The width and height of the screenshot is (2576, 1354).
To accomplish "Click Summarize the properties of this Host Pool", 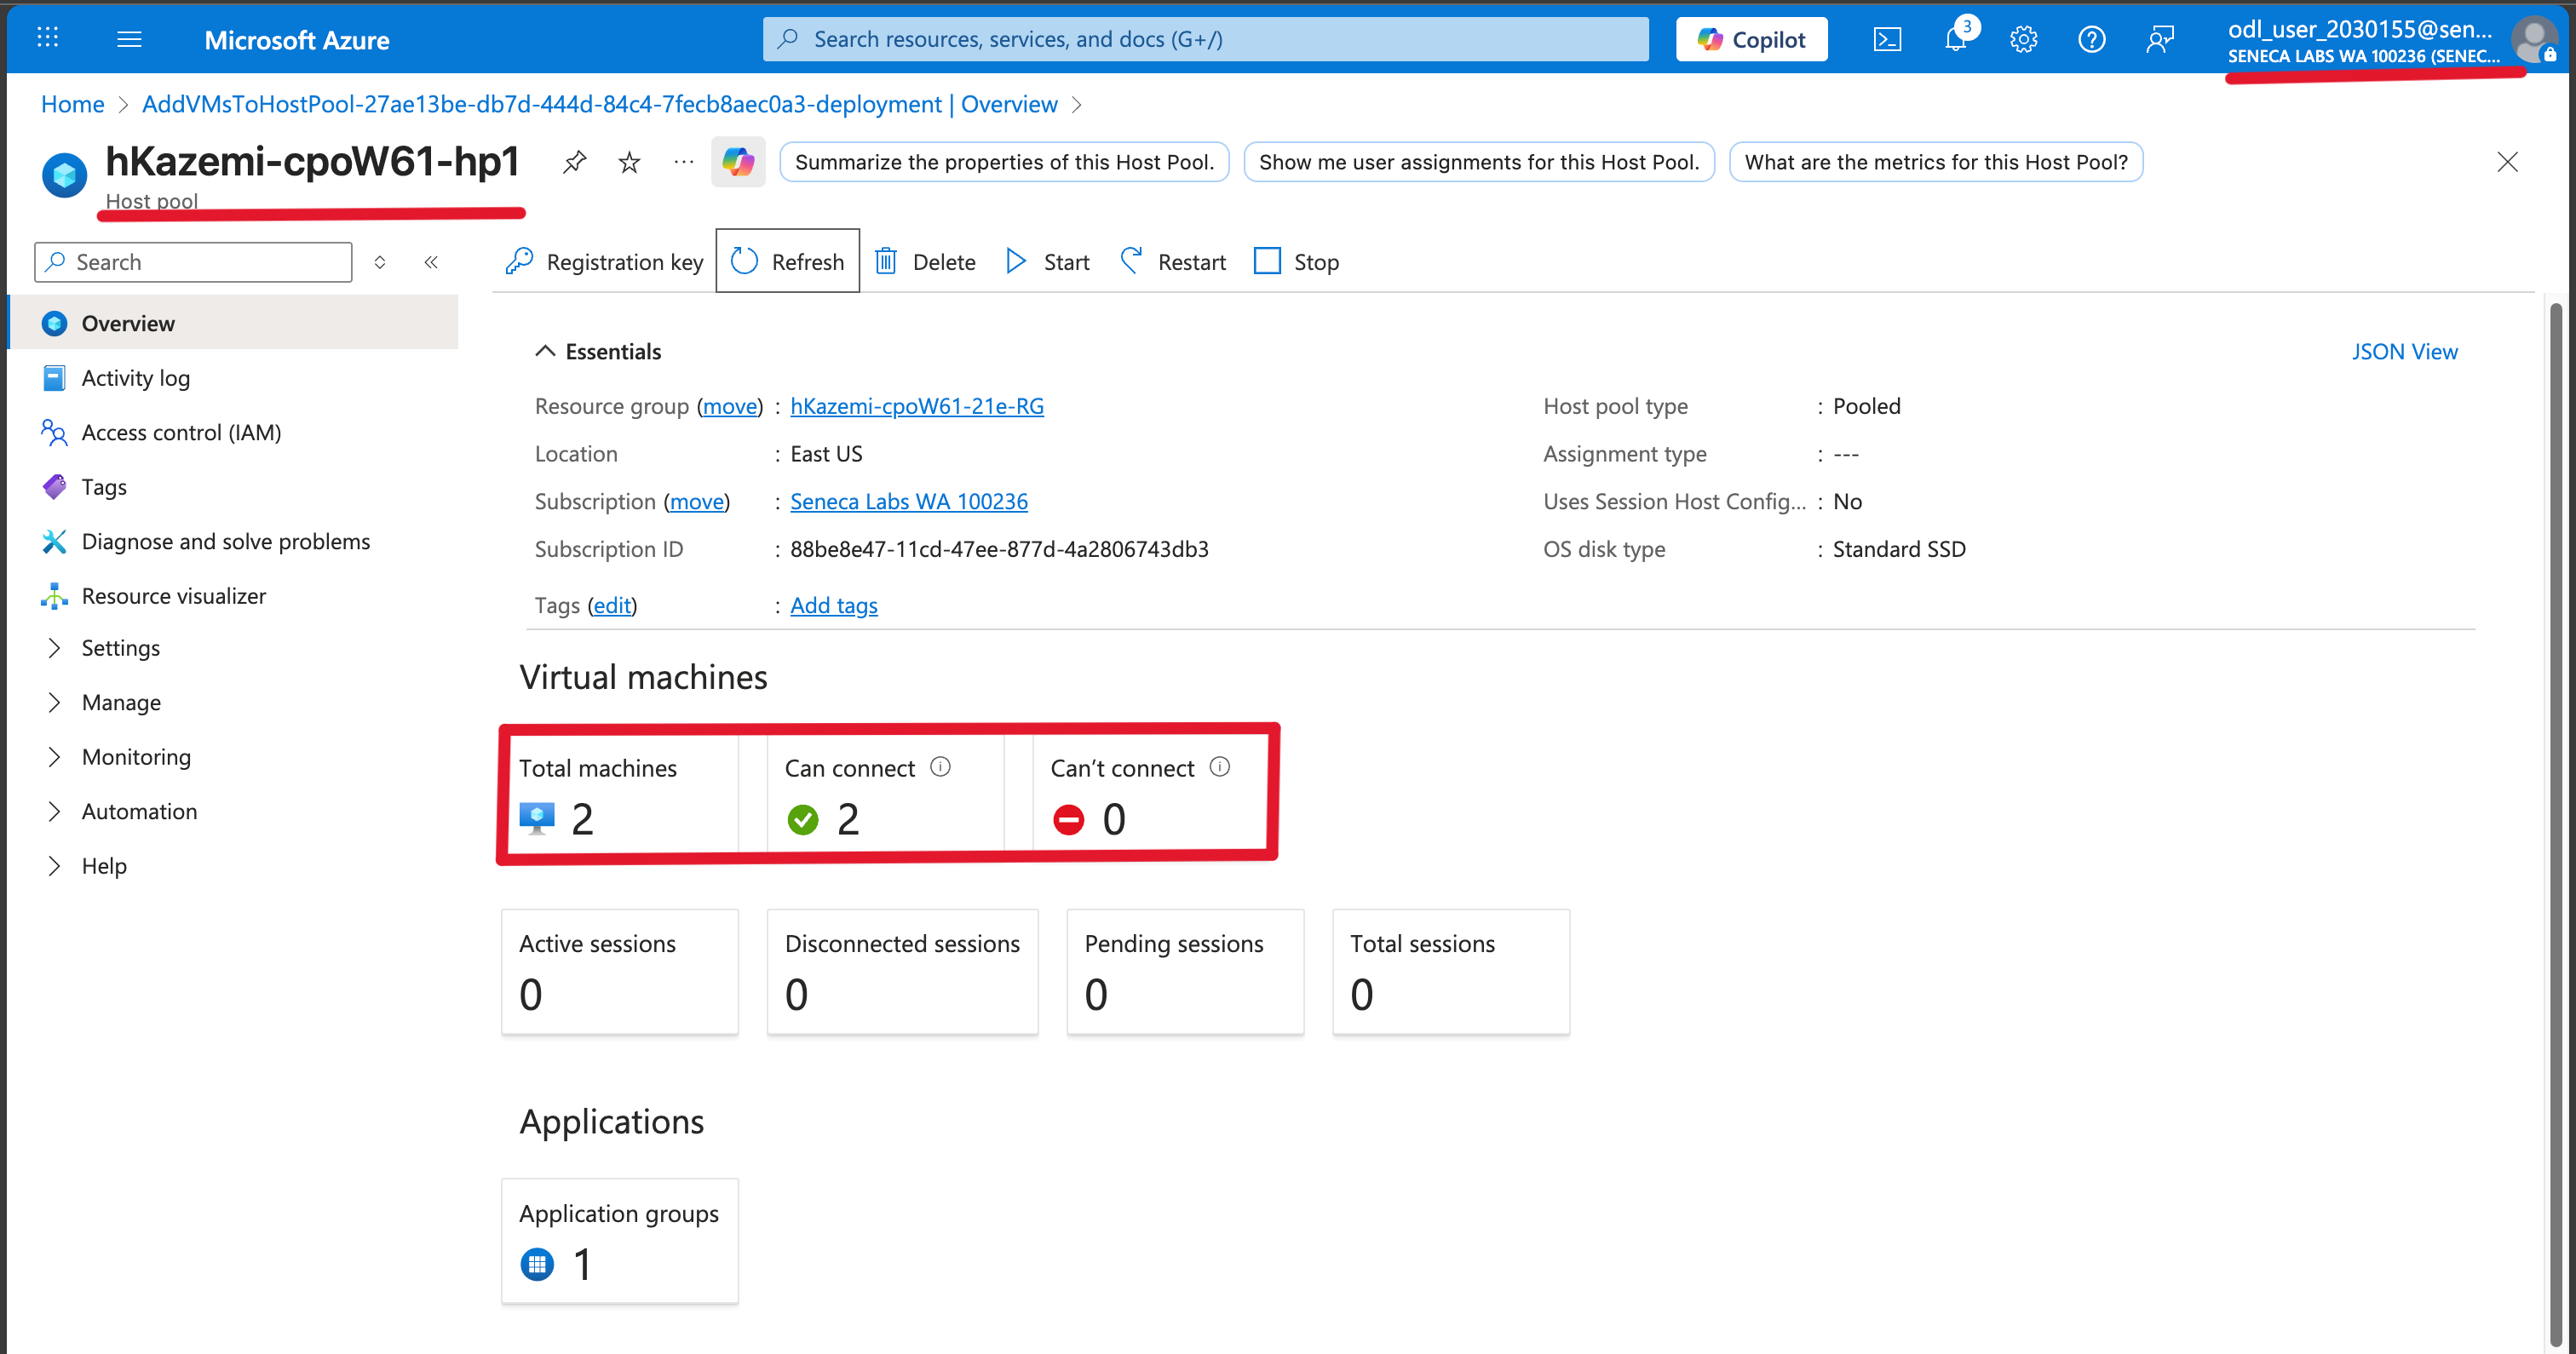I will click(x=1004, y=162).
